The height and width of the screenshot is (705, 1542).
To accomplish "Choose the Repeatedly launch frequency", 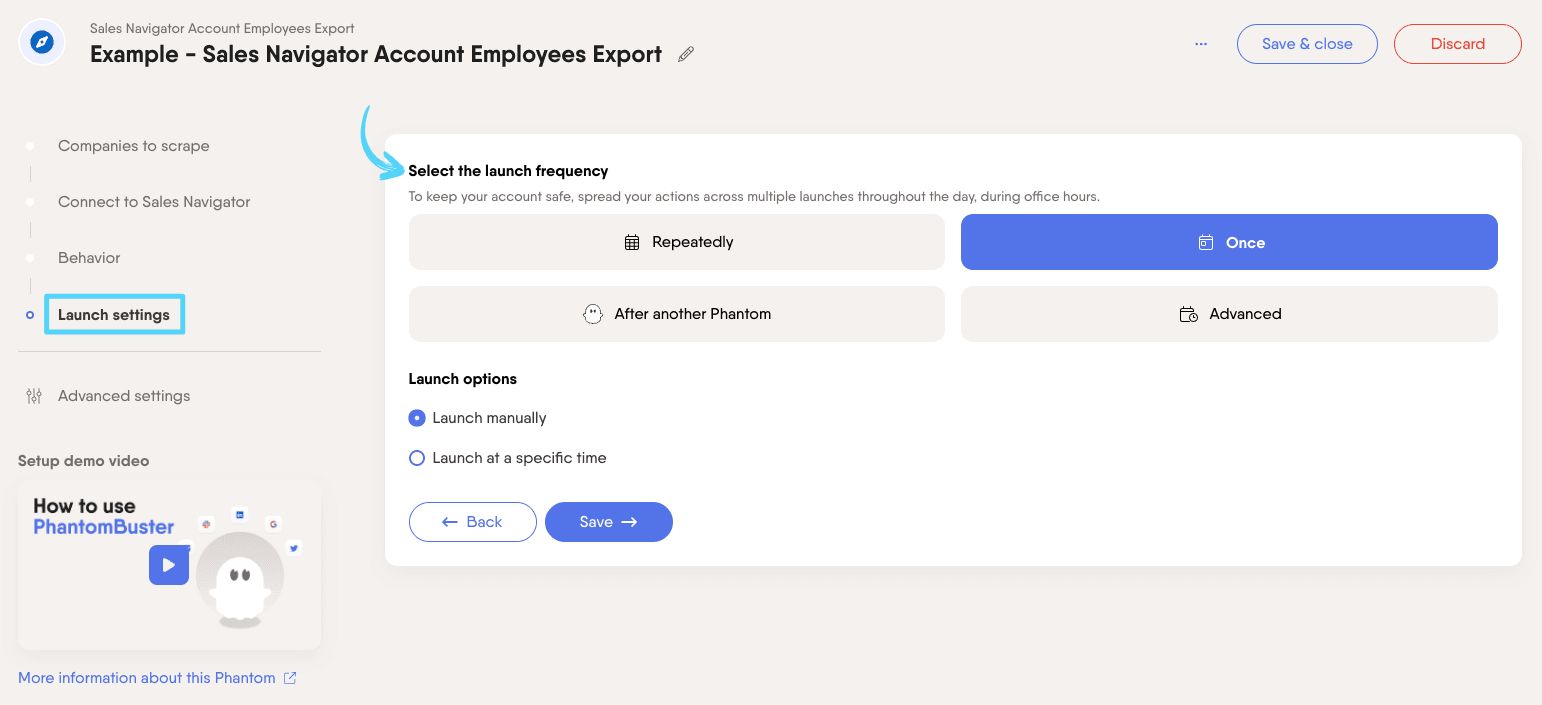I will tap(677, 242).
